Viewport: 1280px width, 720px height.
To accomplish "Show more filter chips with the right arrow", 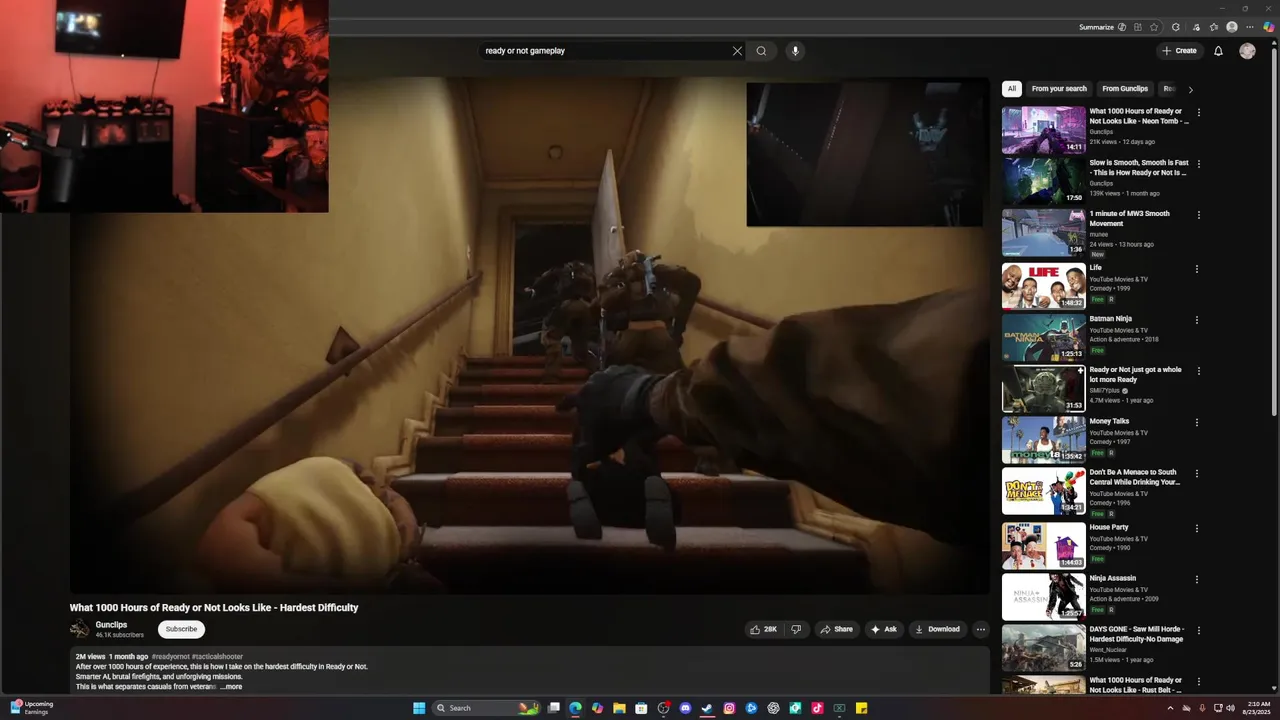I will (1190, 90).
